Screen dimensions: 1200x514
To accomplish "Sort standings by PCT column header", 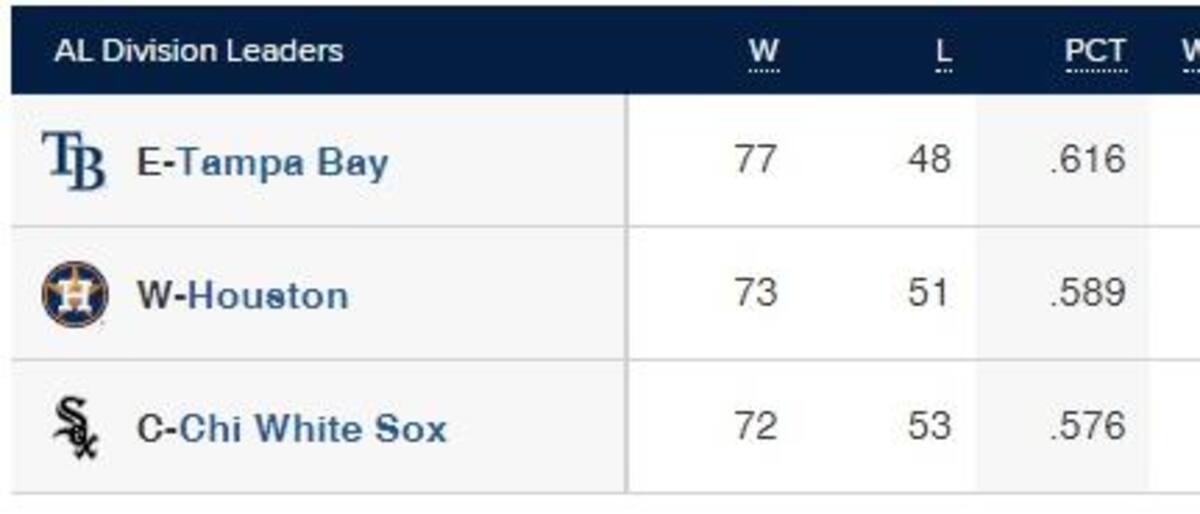I will click(1095, 52).
